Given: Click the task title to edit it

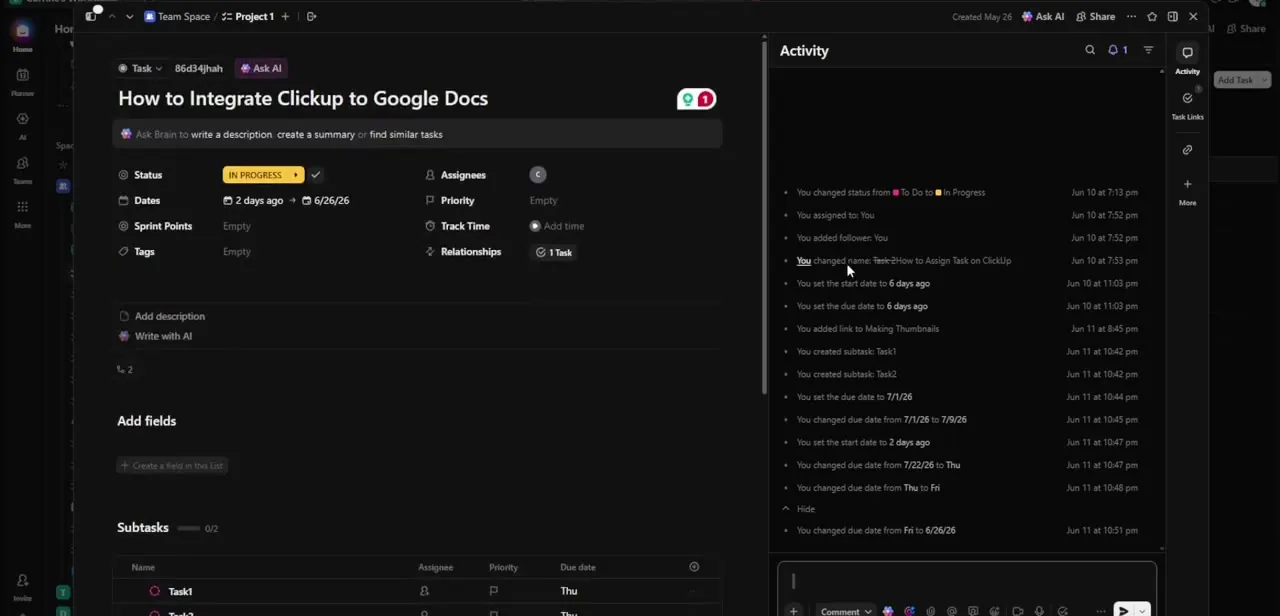Looking at the screenshot, I should tap(303, 98).
